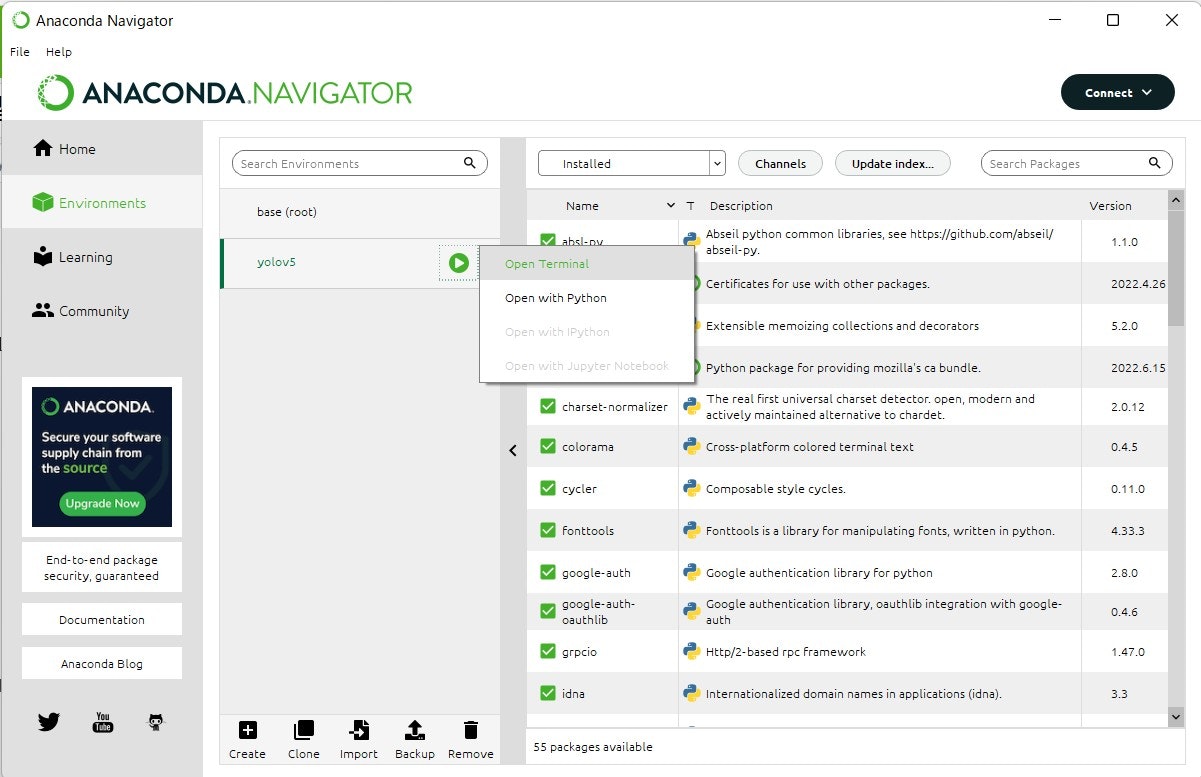The width and height of the screenshot is (1201, 777).
Task: Click colorama version 0.4.5 cell
Action: tap(1124, 447)
